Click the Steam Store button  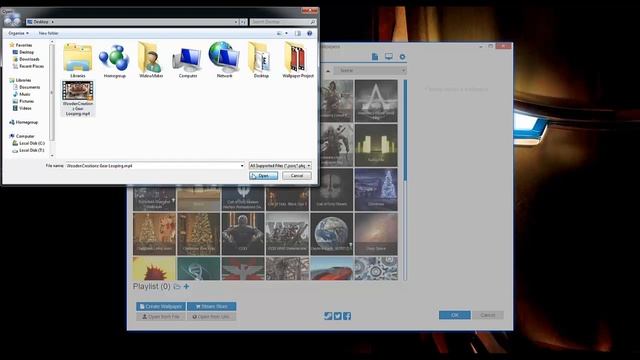click(x=211, y=306)
